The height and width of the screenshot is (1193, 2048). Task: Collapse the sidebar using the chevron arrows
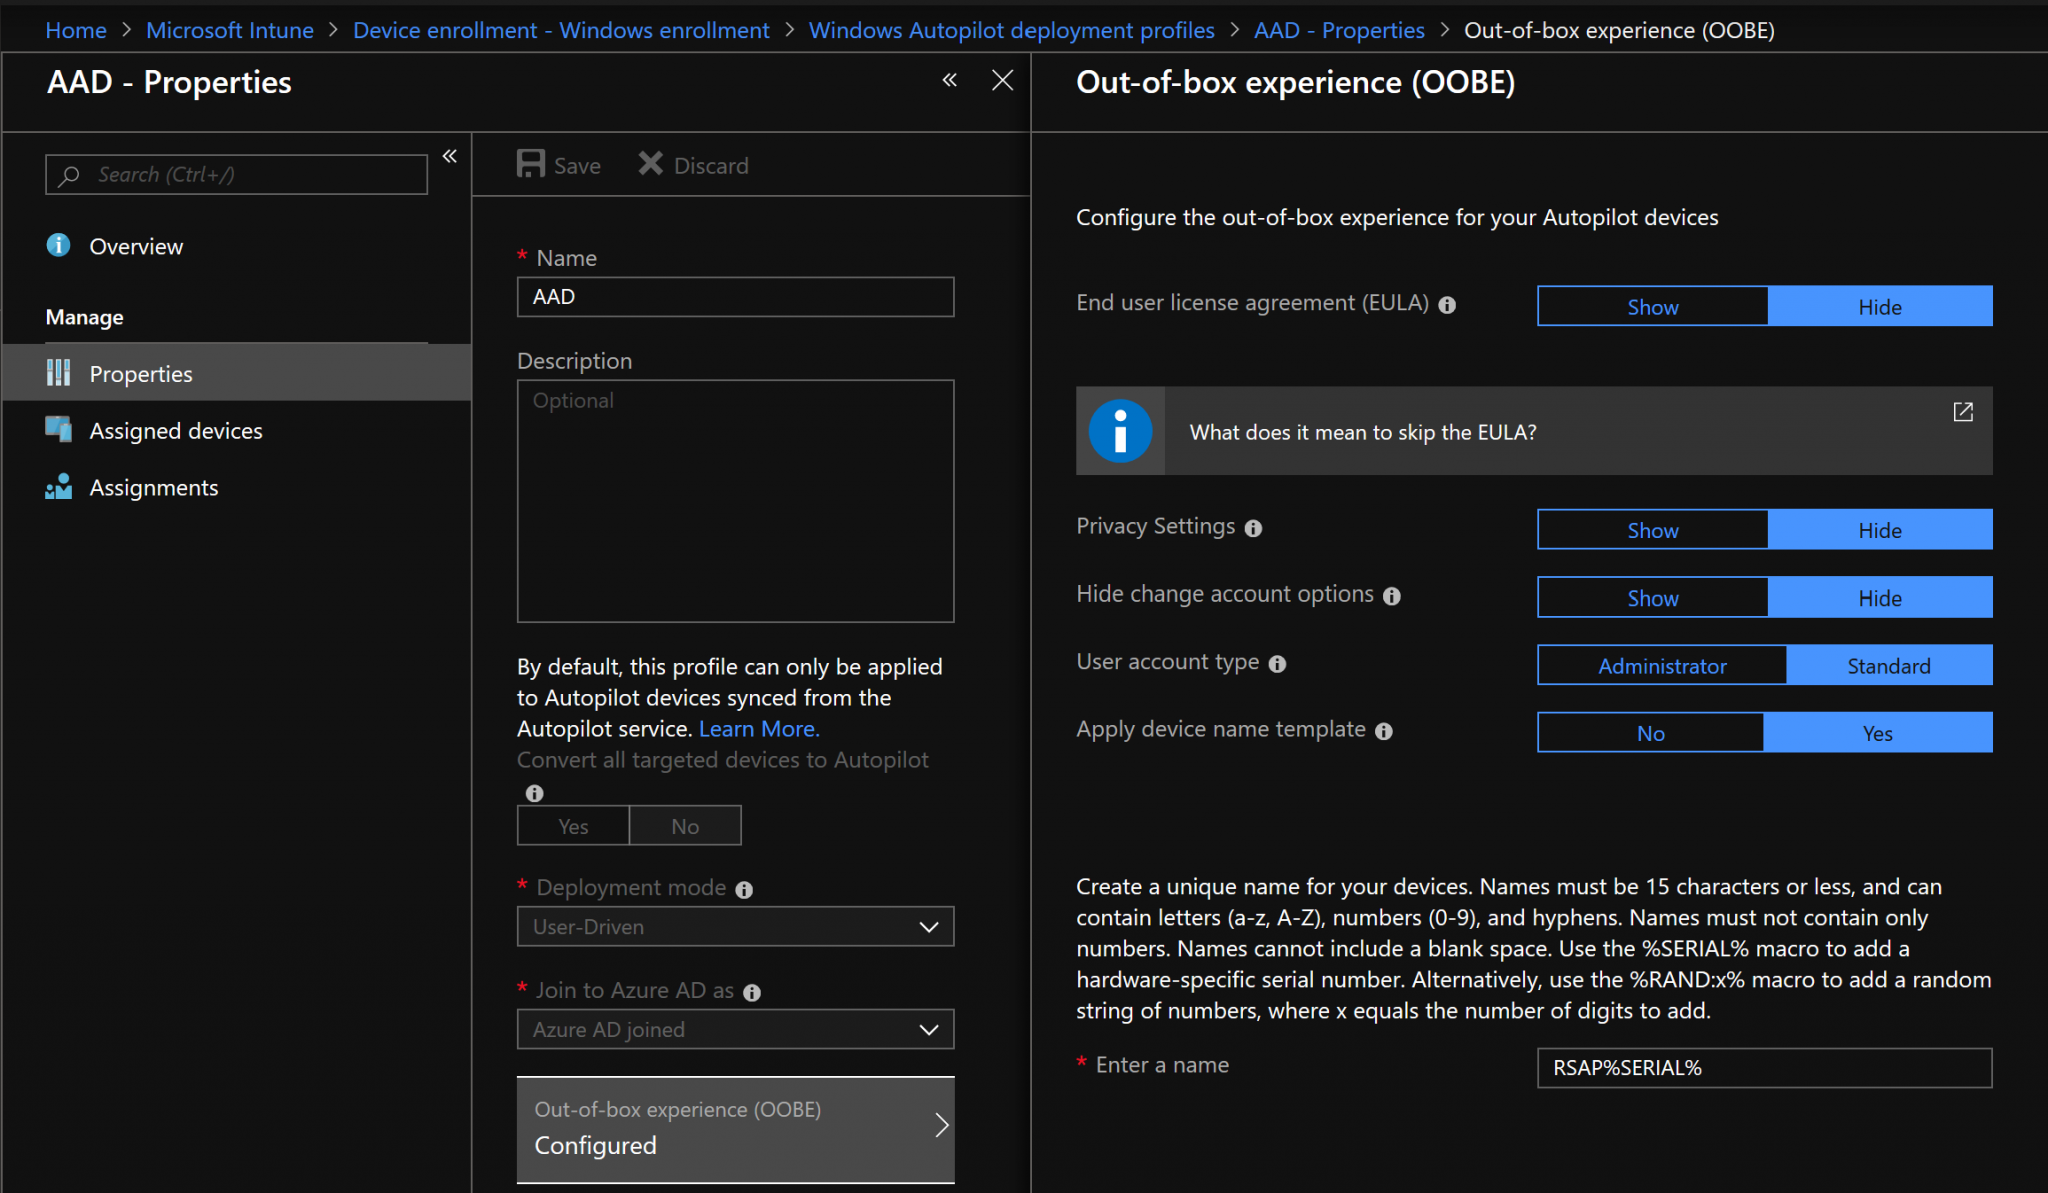click(450, 156)
